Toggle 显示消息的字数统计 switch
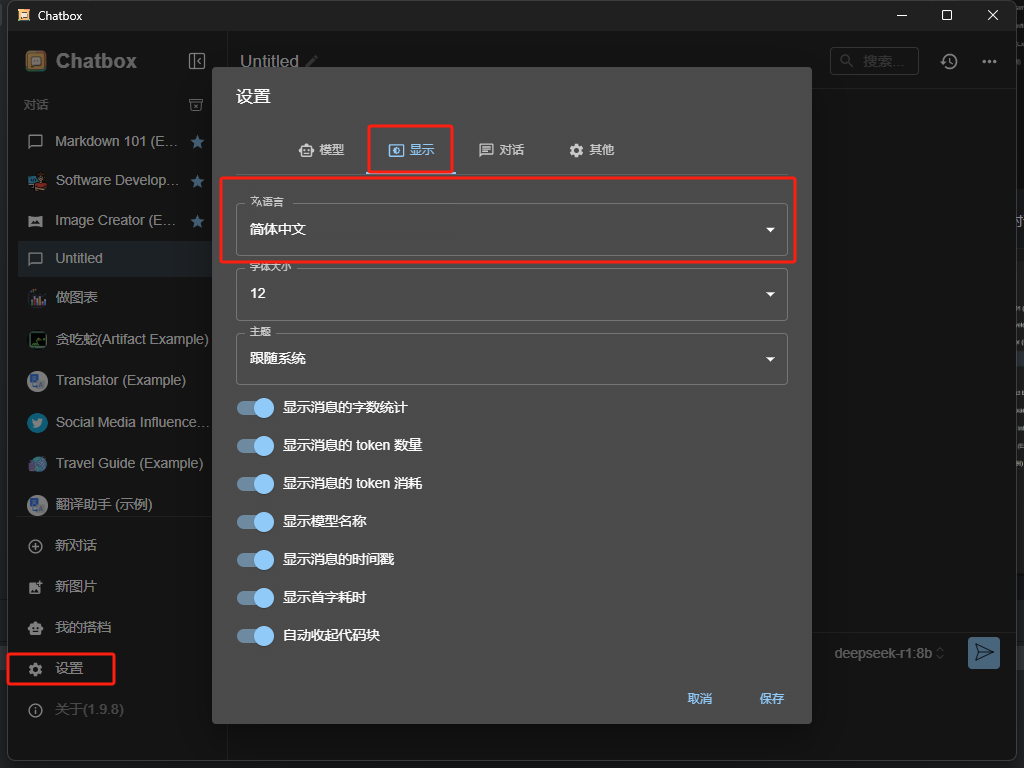This screenshot has width=1024, height=768. [x=255, y=408]
